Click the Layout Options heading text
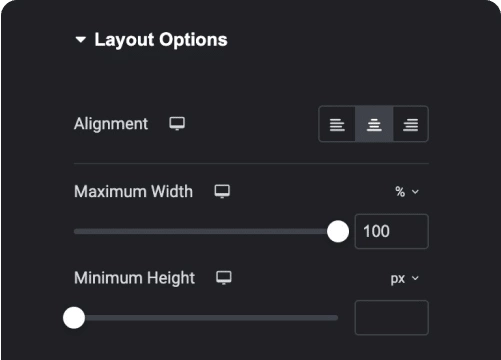Screen dimensions: 501x360 click(161, 40)
